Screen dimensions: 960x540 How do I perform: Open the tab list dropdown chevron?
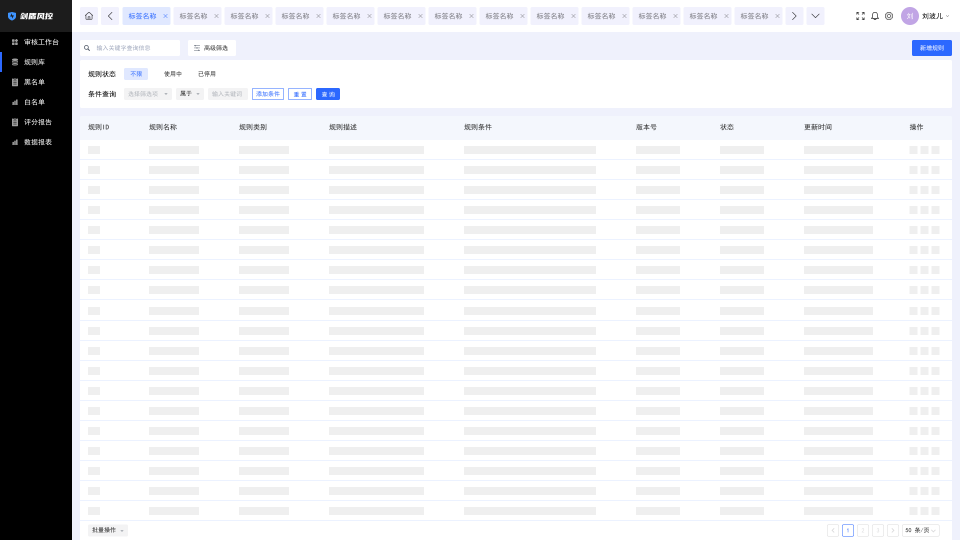click(x=815, y=16)
